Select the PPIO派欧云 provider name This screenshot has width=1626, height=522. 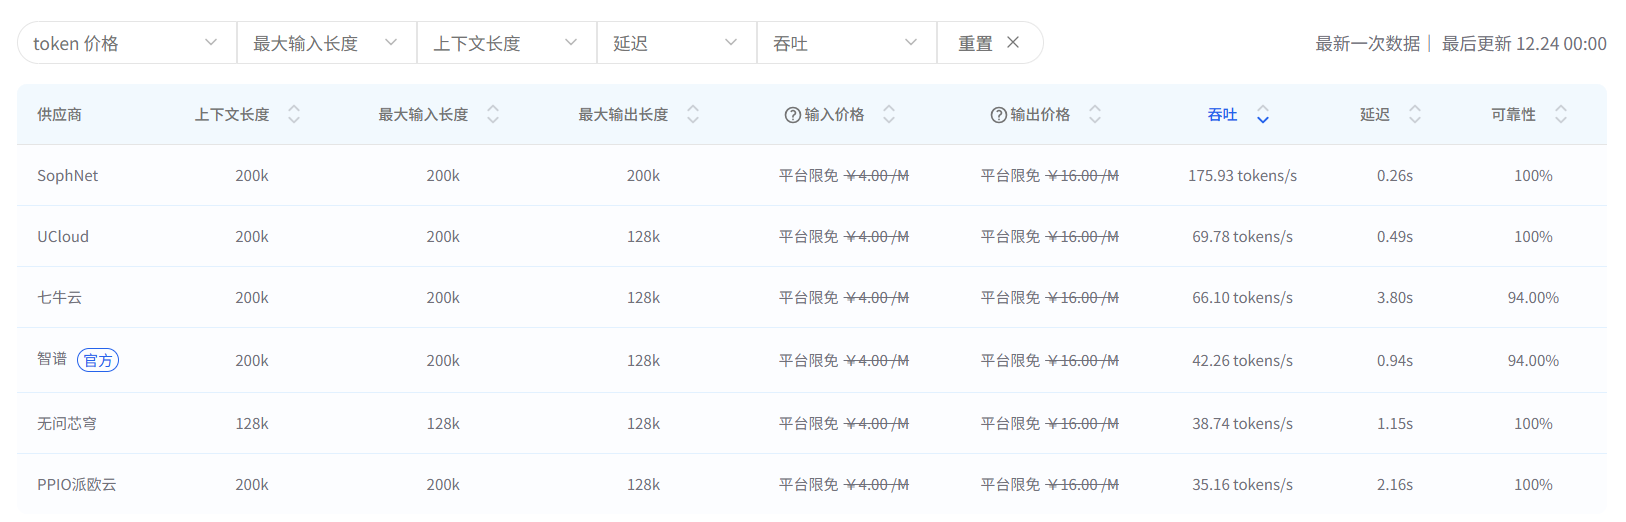77,484
